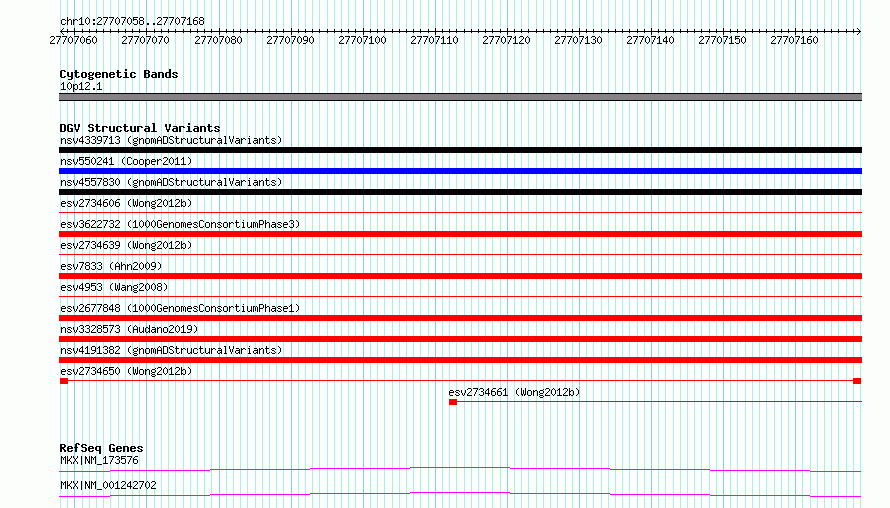Viewport: 890px width, 508px height.
Task: Open variant esv3622732 (1000GenomesConsortiumPhase3) label
Action: [180, 224]
